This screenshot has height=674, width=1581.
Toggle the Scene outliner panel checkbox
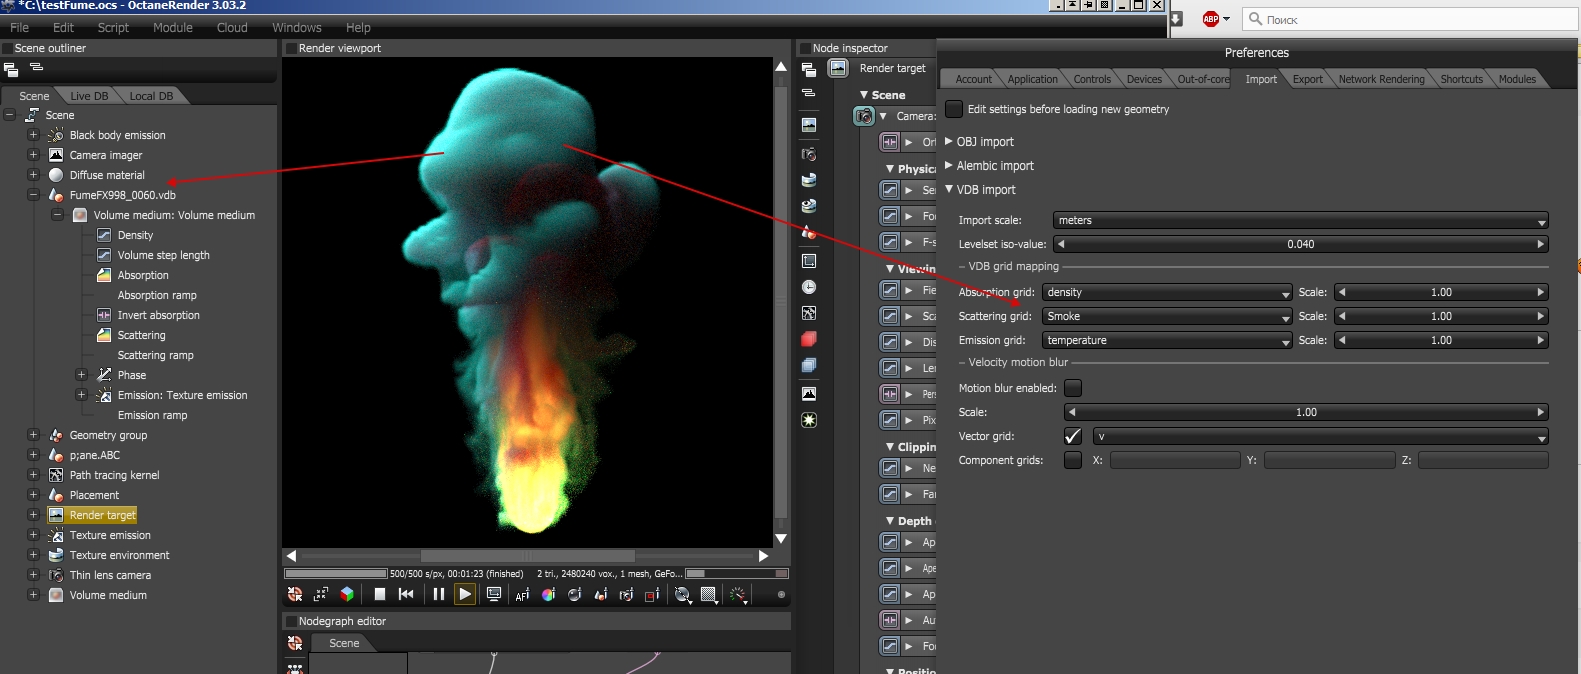(x=8, y=48)
